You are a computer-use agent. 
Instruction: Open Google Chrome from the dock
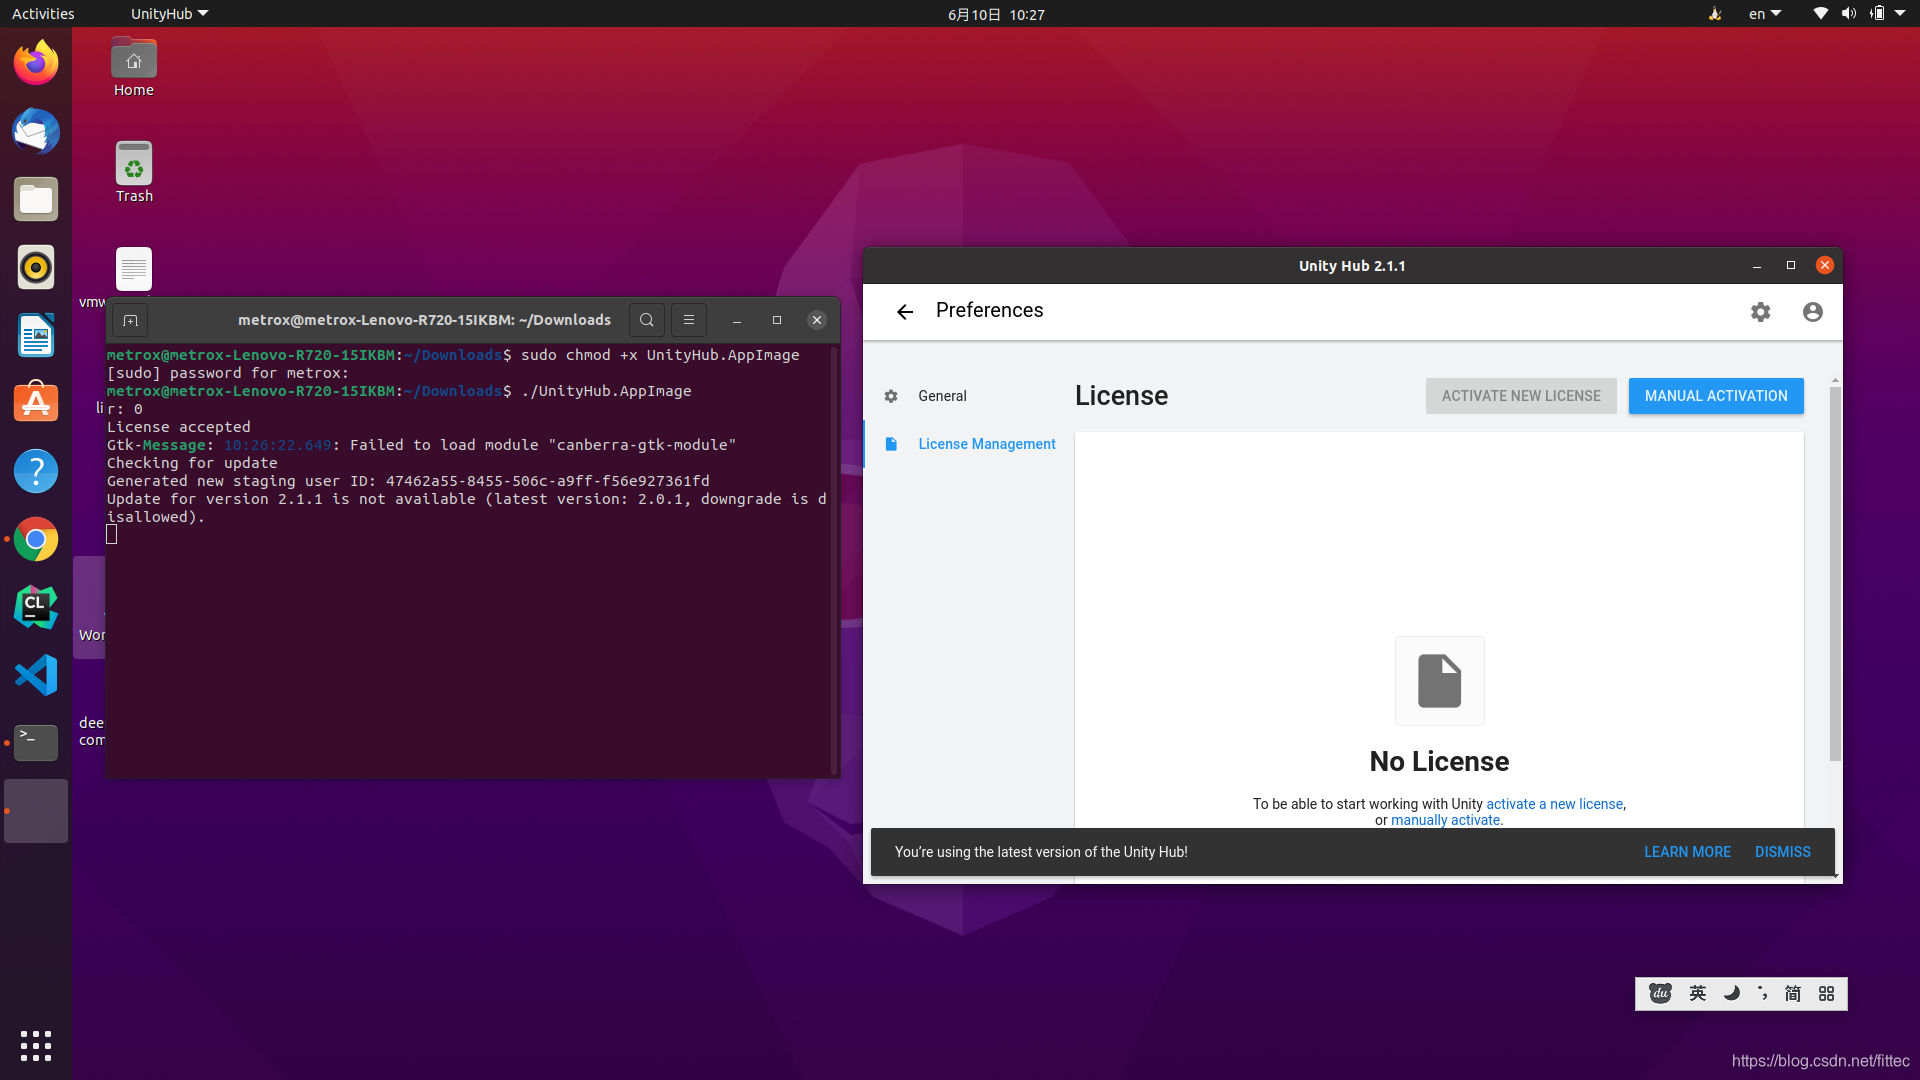[x=36, y=539]
